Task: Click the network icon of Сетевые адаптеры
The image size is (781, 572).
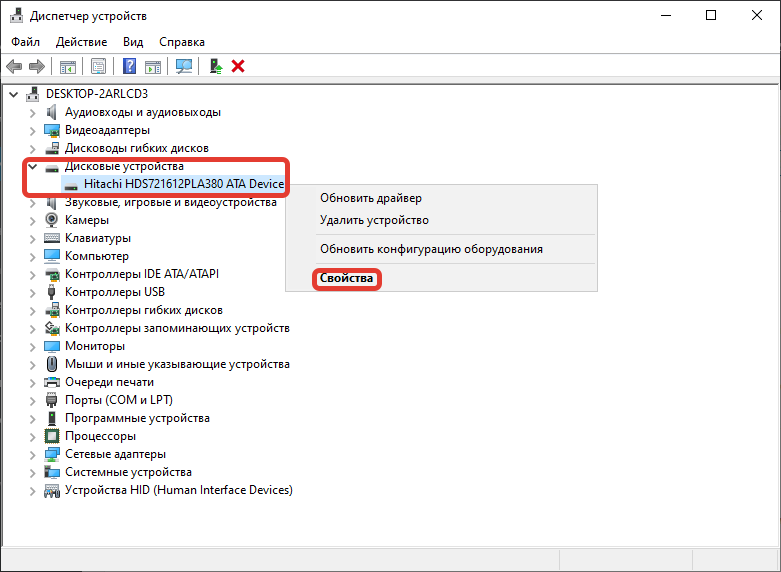Action: click(52, 454)
